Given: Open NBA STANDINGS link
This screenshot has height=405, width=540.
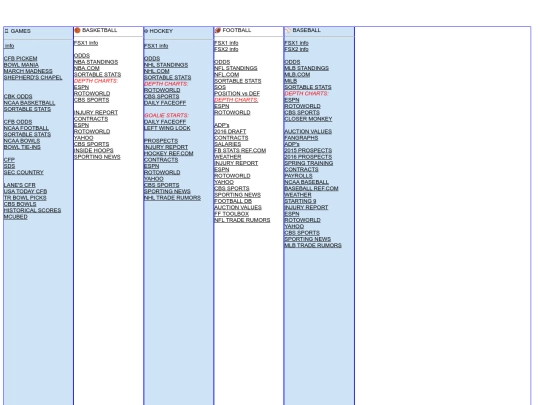Looking at the screenshot, I should tap(96, 62).
